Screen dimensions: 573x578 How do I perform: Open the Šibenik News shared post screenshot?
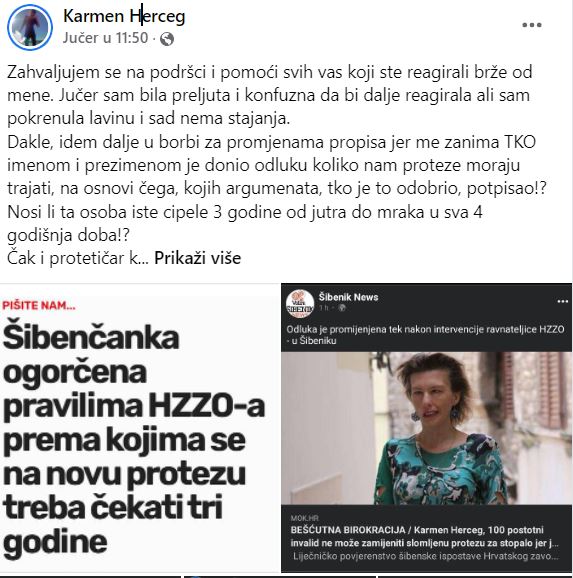coord(426,428)
